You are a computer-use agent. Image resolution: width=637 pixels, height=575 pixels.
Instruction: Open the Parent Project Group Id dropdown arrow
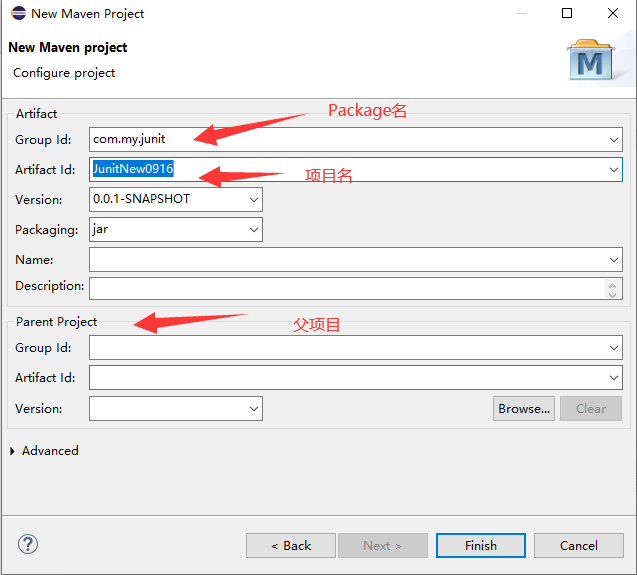pos(613,348)
